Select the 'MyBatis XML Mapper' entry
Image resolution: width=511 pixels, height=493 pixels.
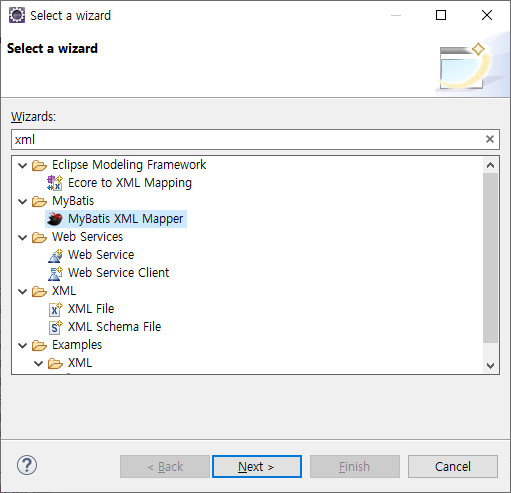tap(126, 219)
